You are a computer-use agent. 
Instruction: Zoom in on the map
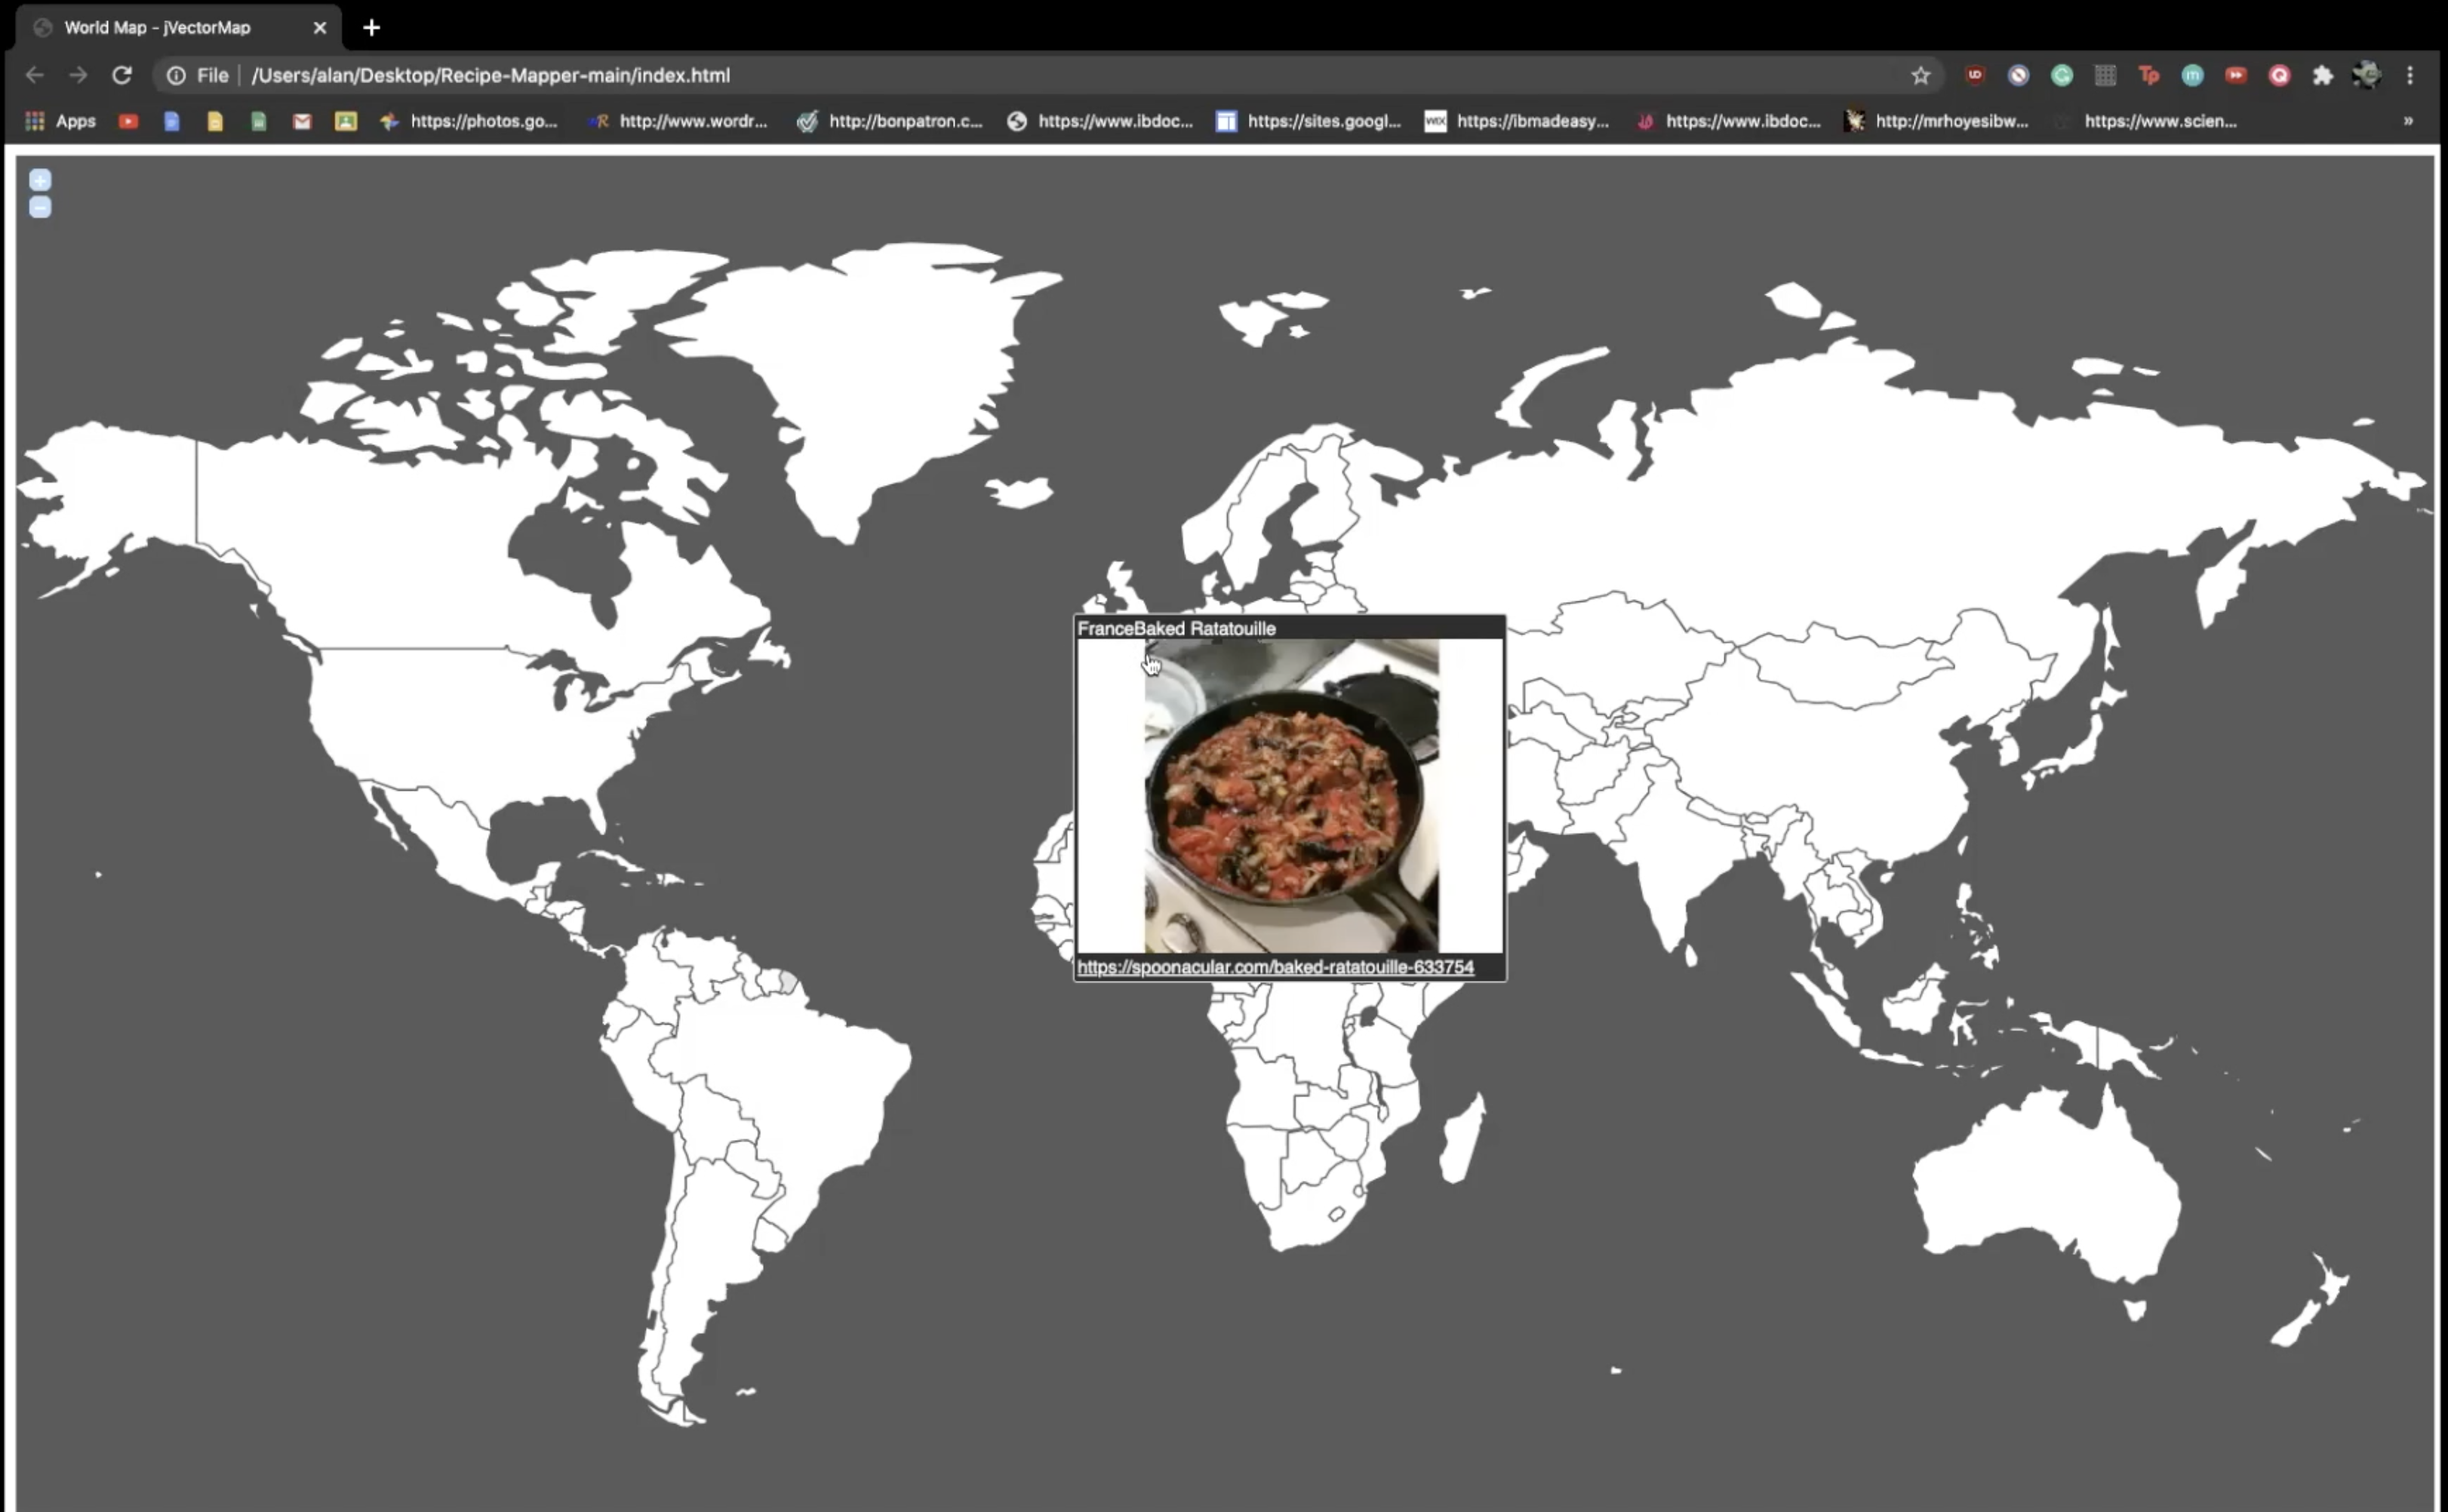pyautogui.click(x=39, y=180)
